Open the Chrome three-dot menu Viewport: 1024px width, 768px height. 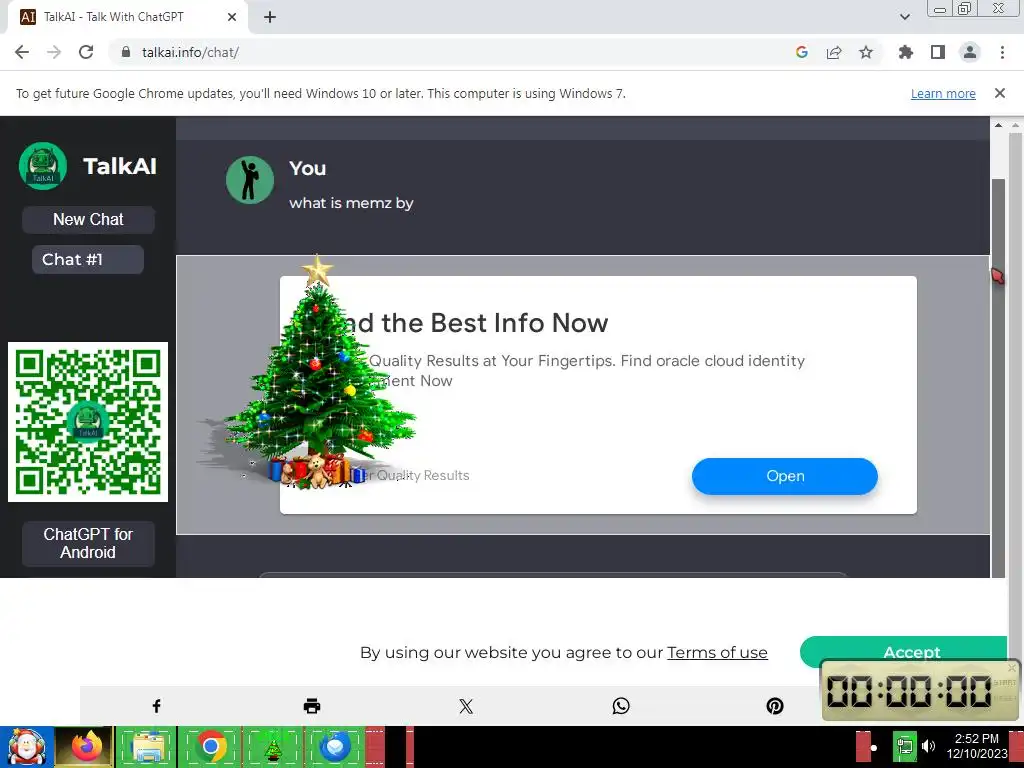(1002, 52)
